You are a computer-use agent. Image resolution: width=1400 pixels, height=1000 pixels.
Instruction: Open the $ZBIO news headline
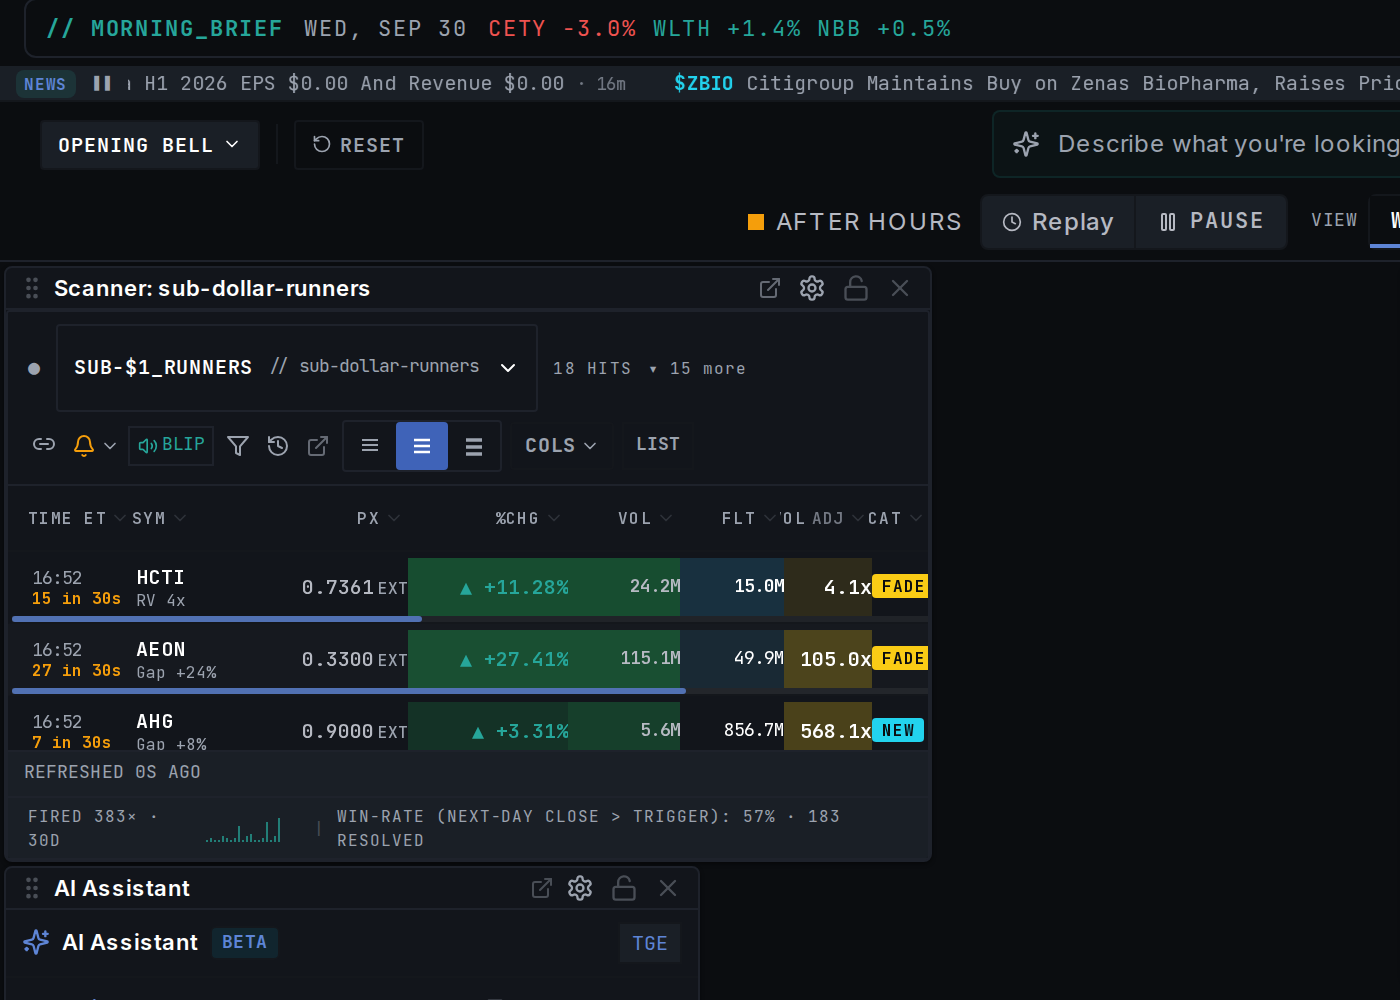[1036, 84]
